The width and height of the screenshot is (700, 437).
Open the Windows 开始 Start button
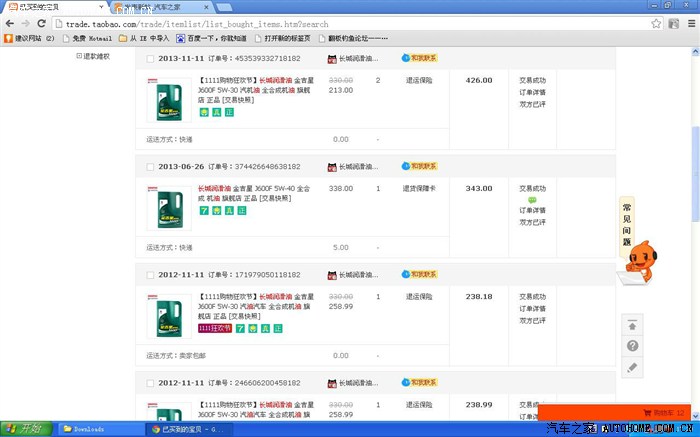pyautogui.click(x=23, y=429)
